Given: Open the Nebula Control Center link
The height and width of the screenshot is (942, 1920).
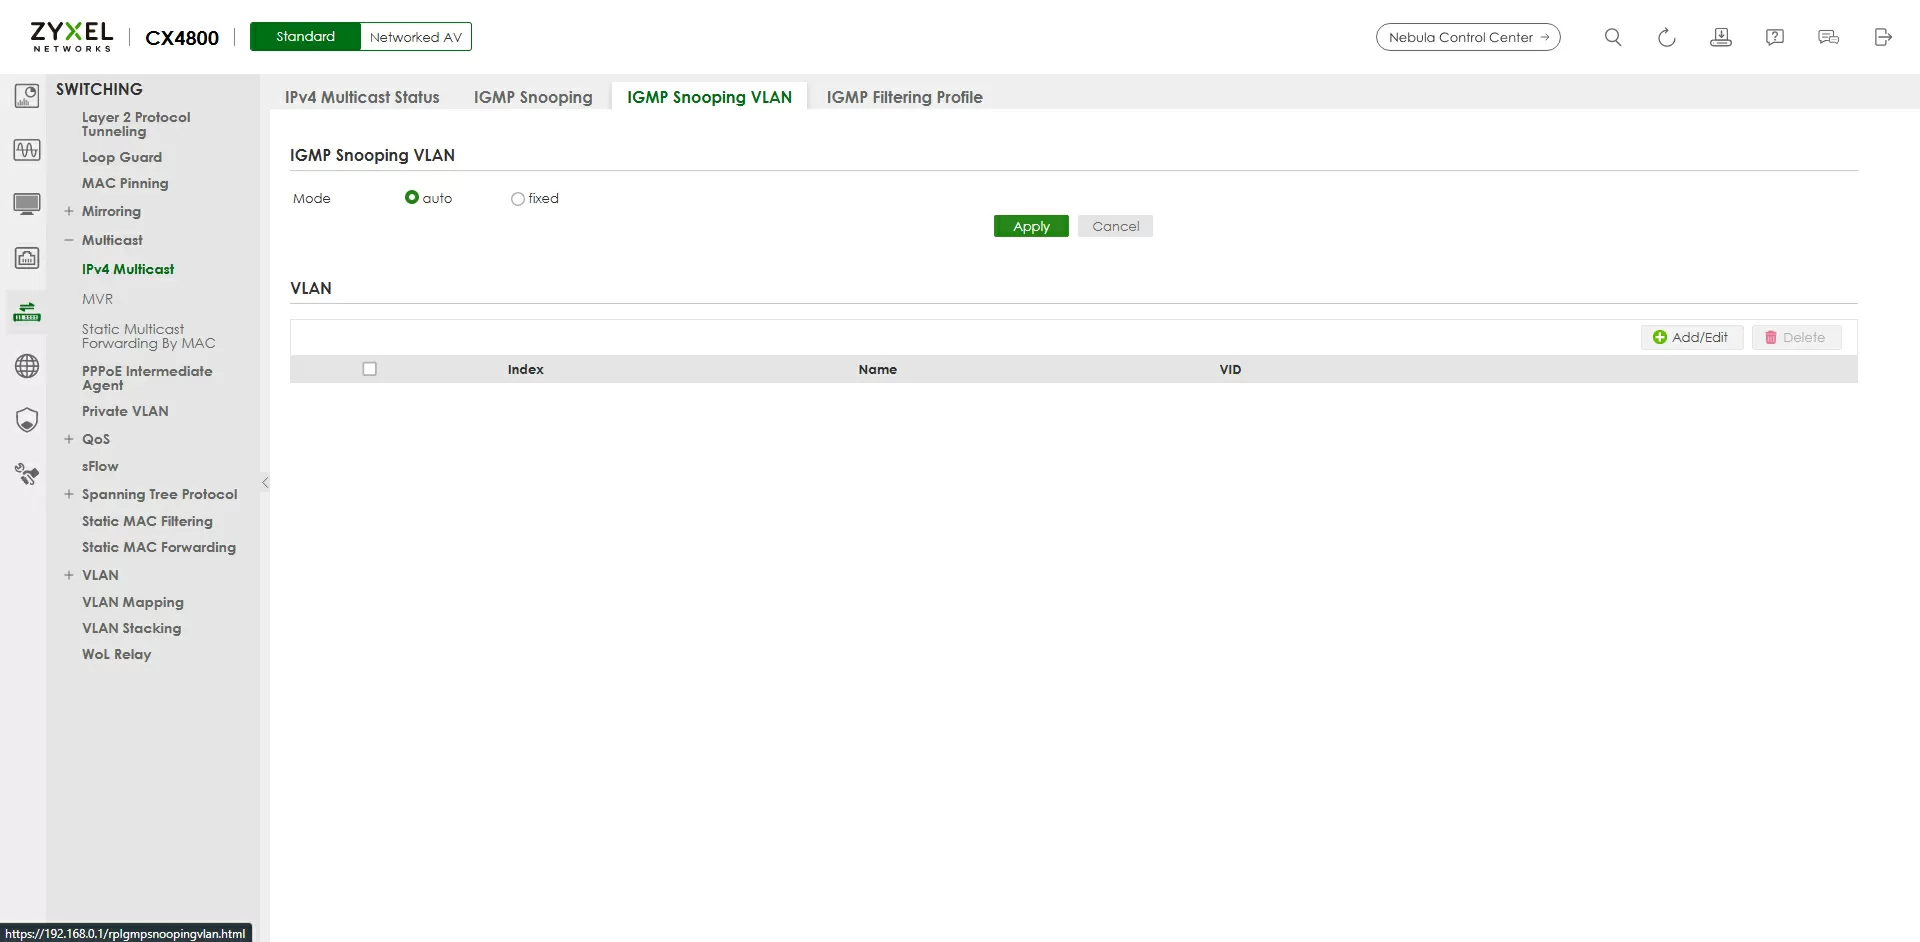Looking at the screenshot, I should (x=1467, y=37).
